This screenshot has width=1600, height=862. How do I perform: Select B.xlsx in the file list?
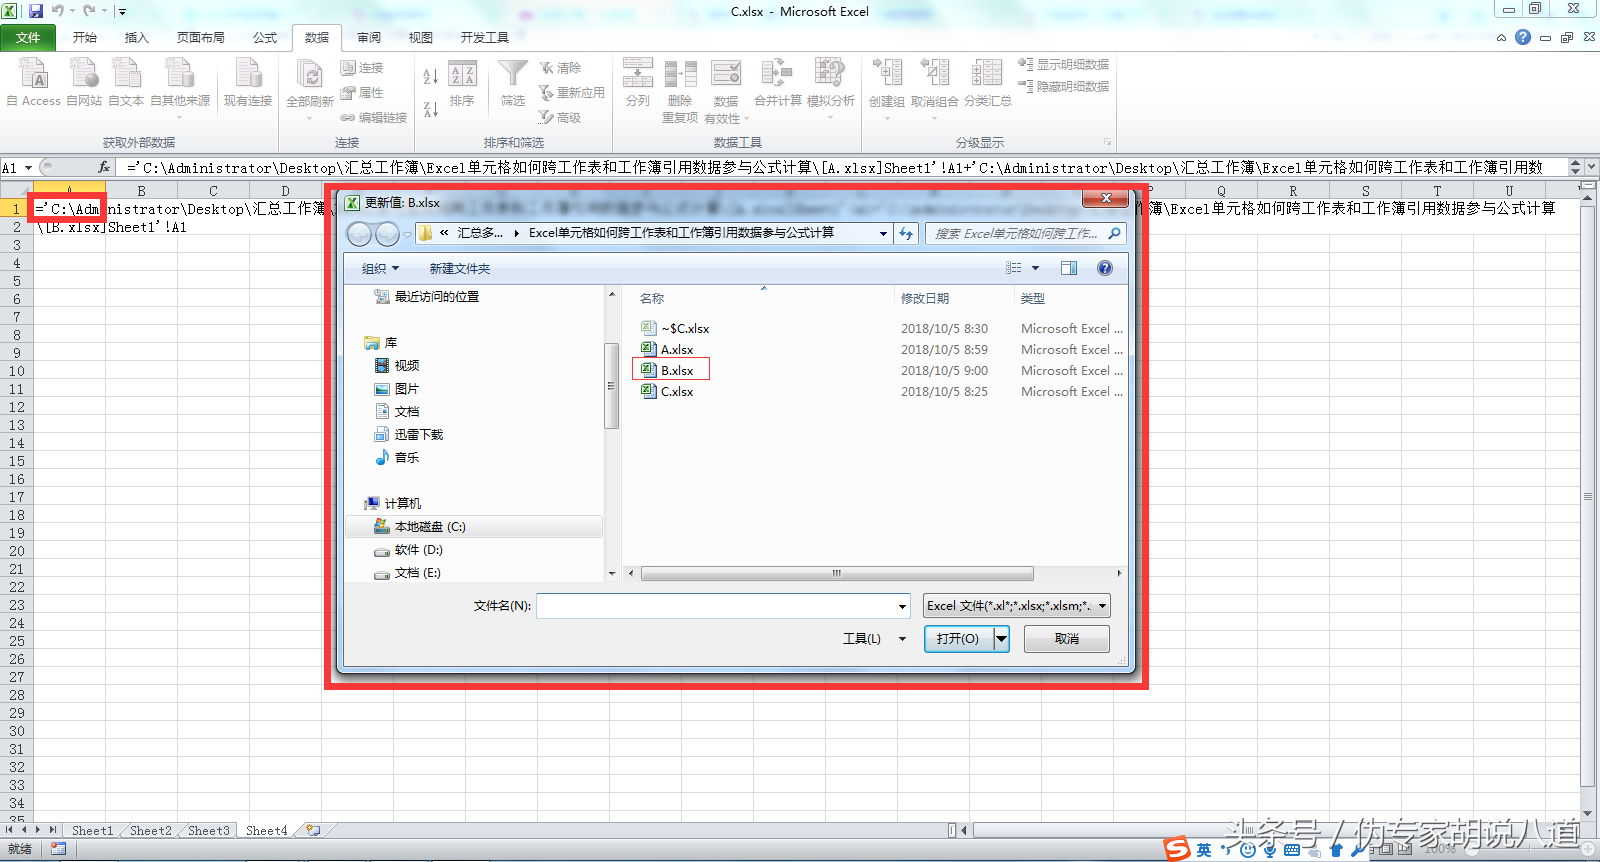677,370
